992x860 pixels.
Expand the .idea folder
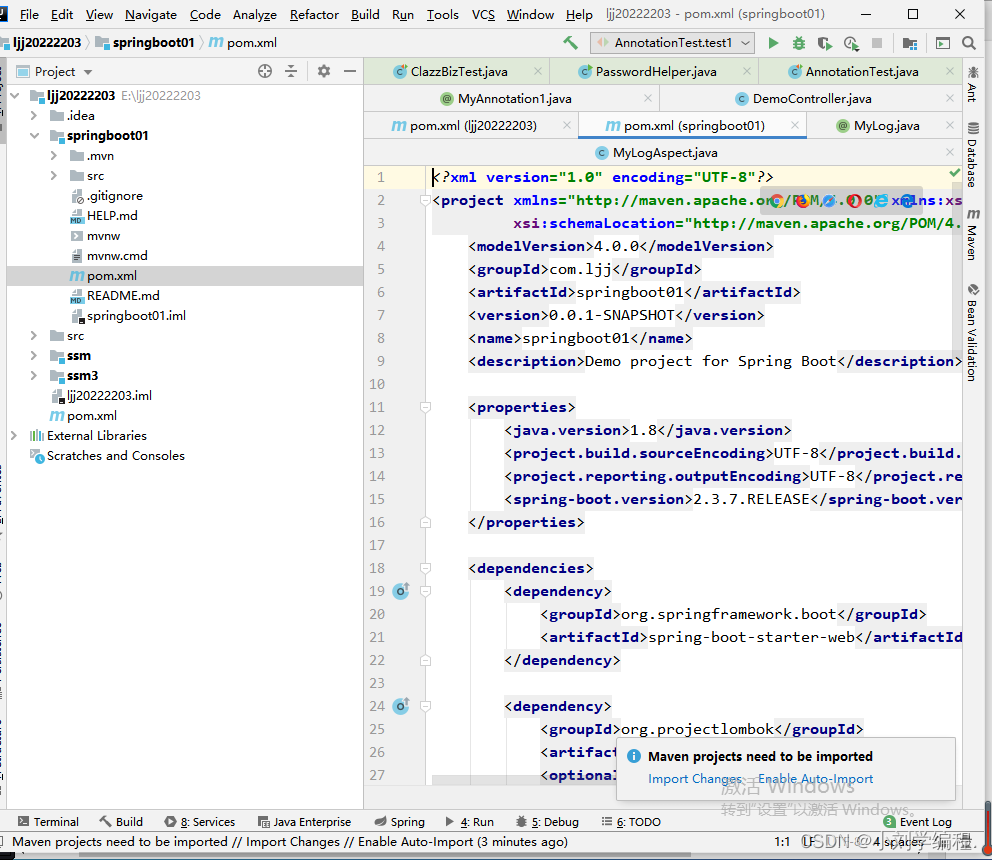34,116
